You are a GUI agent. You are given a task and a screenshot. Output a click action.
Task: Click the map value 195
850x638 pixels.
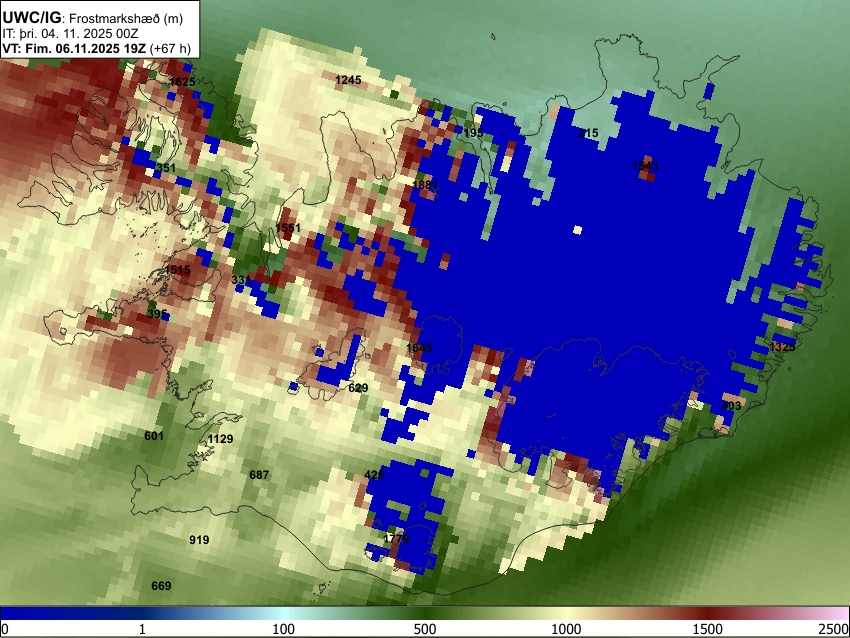[x=473, y=133]
